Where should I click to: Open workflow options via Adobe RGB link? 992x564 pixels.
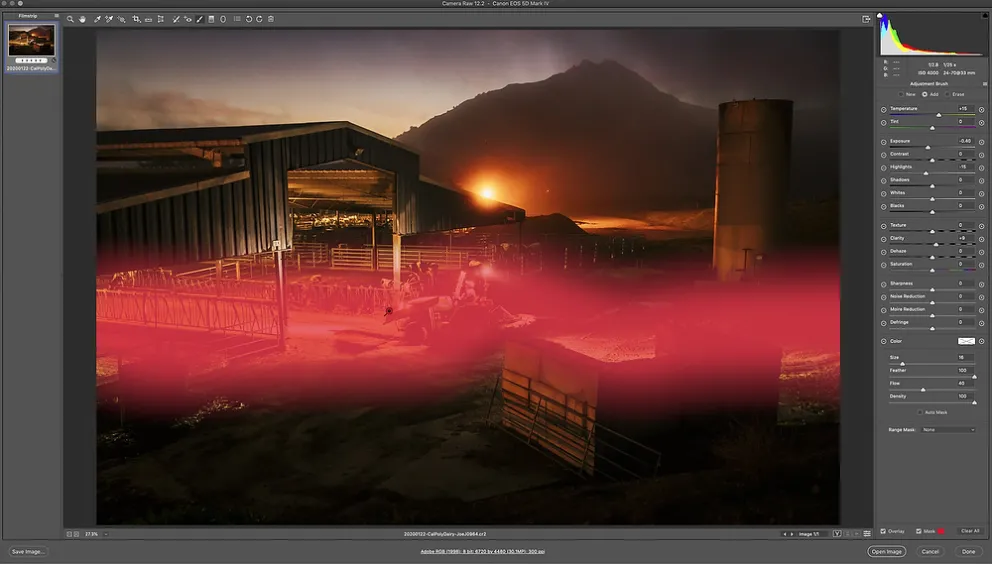(x=483, y=552)
